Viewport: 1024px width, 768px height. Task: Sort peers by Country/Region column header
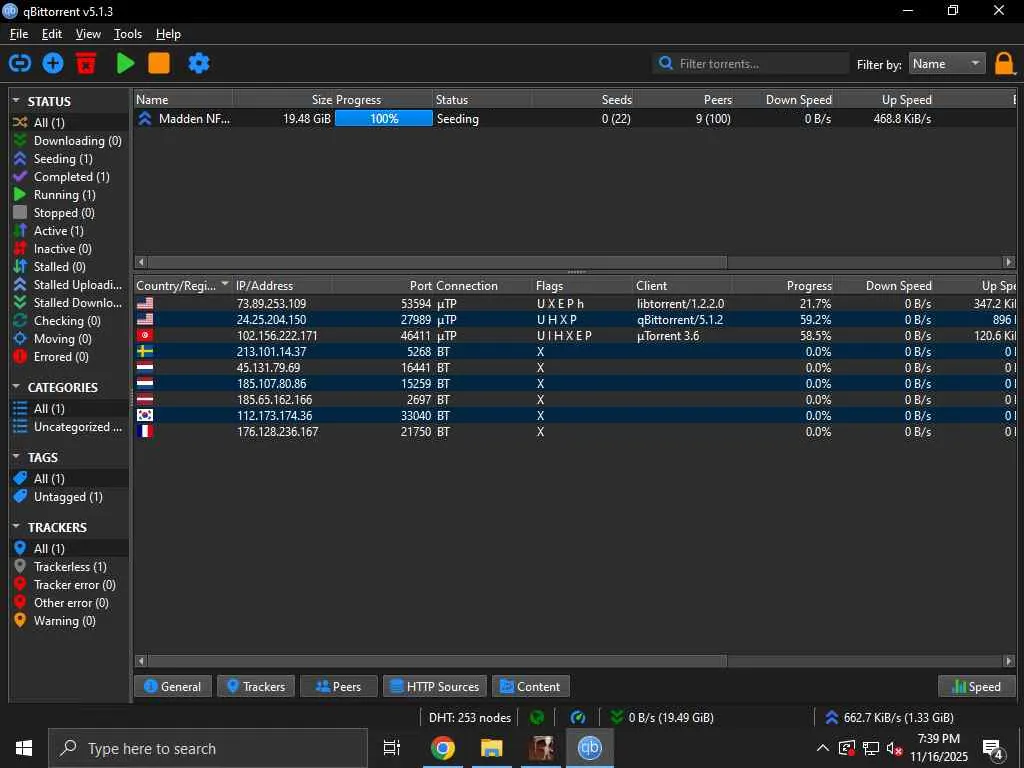[182, 285]
